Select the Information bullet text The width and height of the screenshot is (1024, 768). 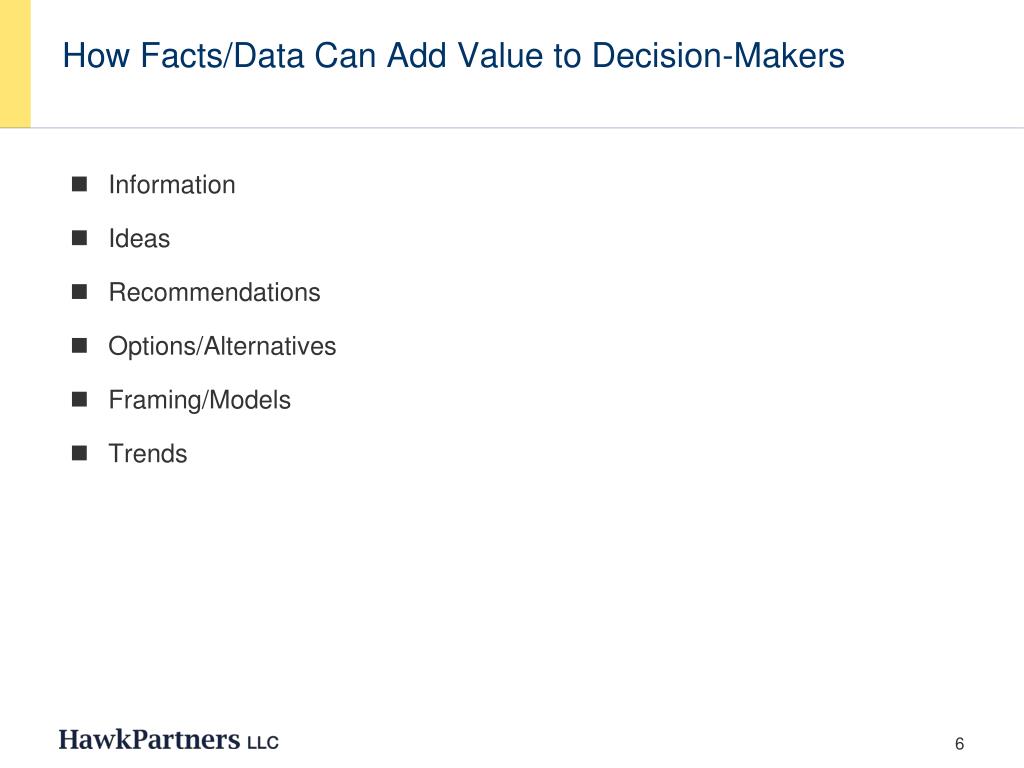[x=172, y=185]
